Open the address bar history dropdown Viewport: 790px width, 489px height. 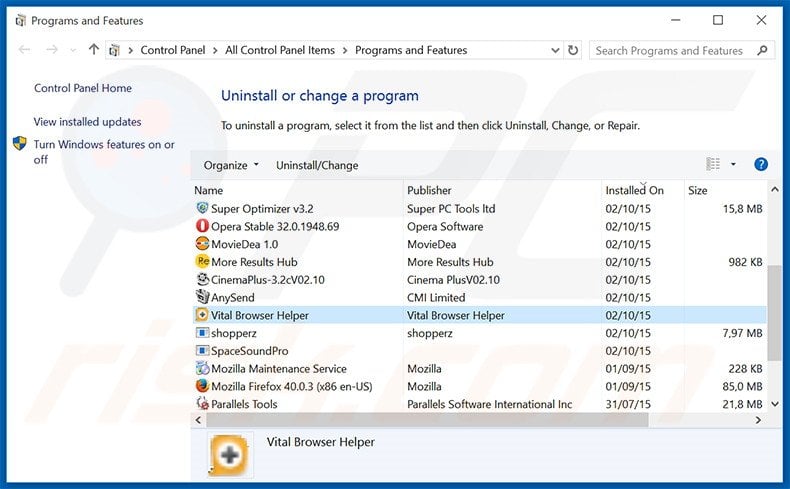click(x=555, y=50)
